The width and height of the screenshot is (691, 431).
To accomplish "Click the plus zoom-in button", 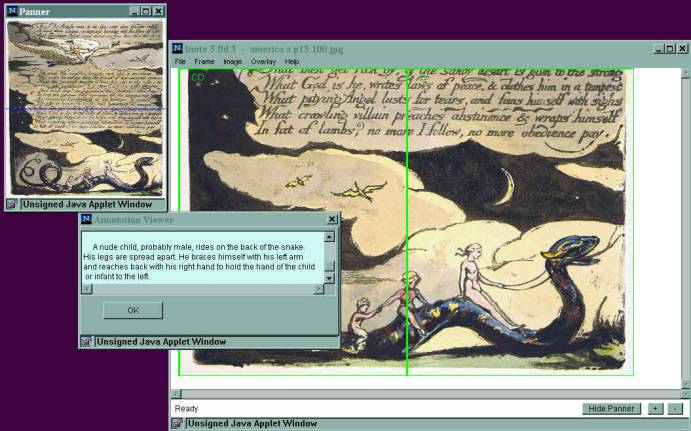I will 655,409.
